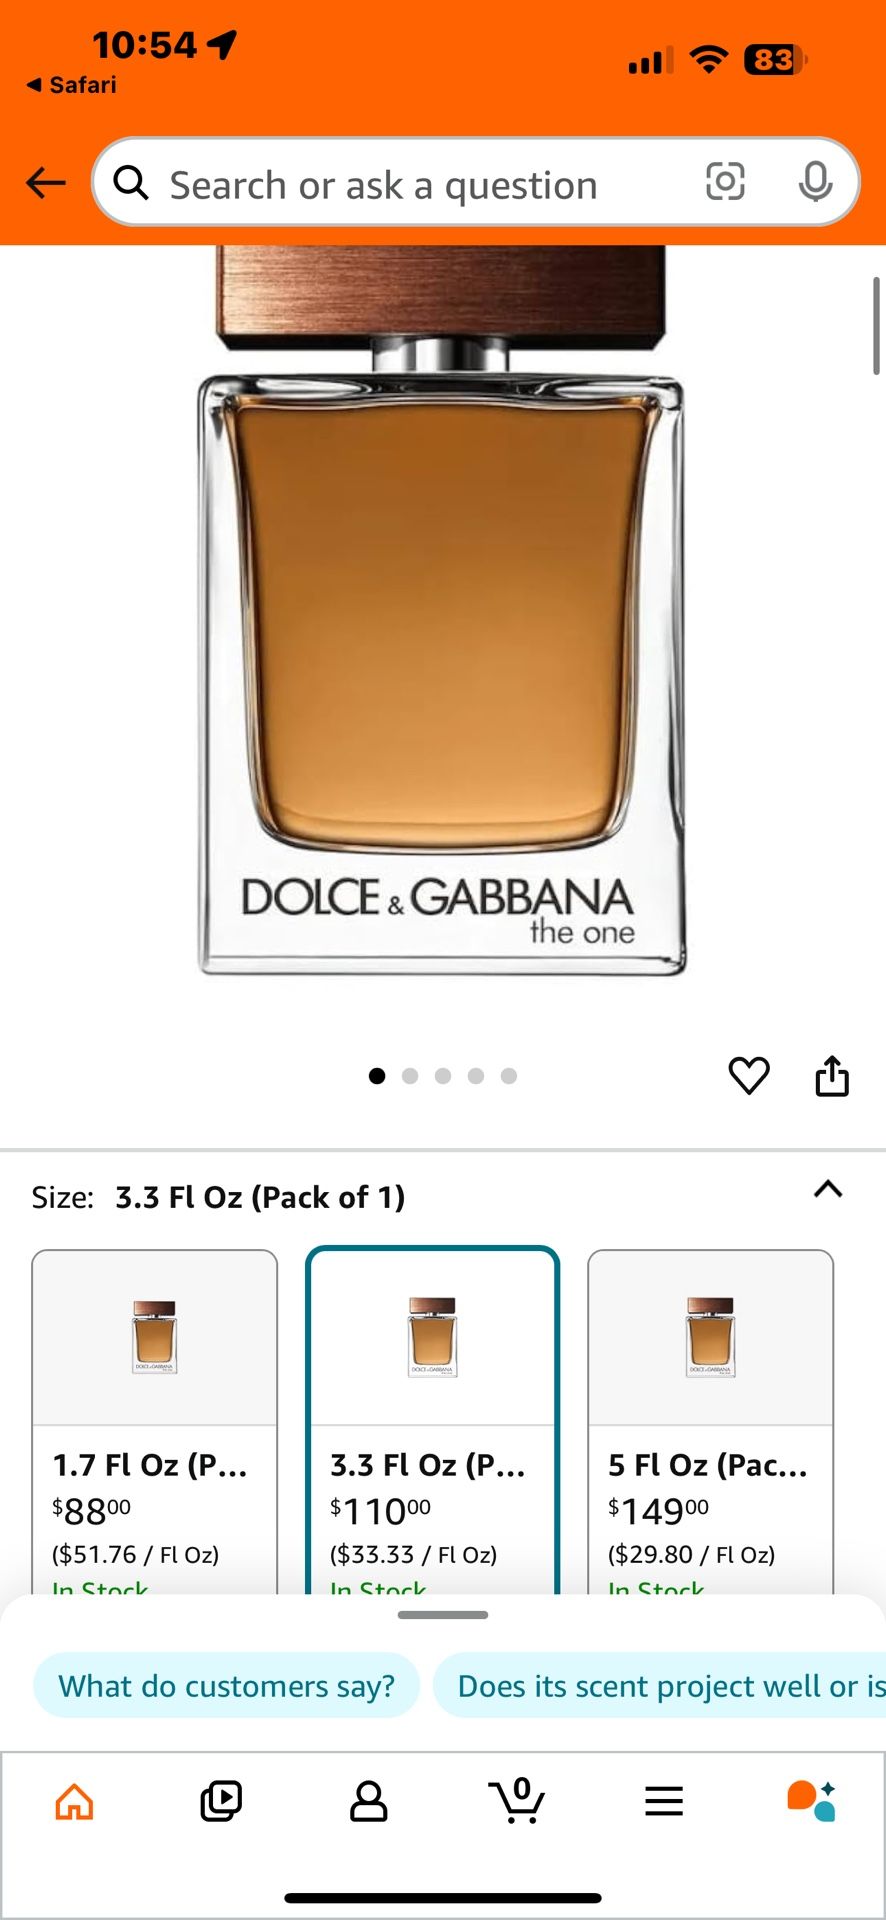Viewport: 886px width, 1920px height.
Task: Tap "What do customers say?" suggestion
Action: click(227, 1686)
